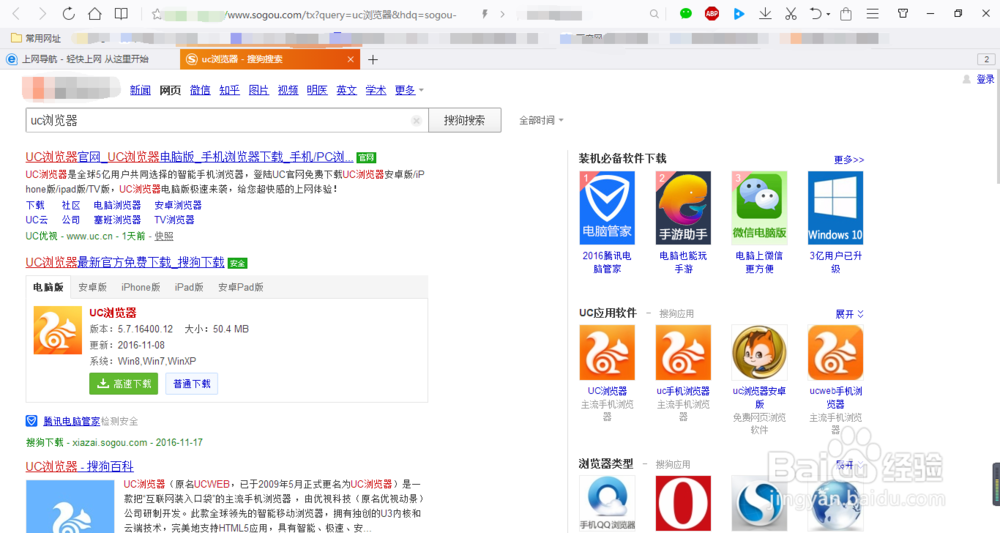Viewport: 1000px width, 533px height.
Task: Click the UC logo in download result
Action: coord(58,330)
